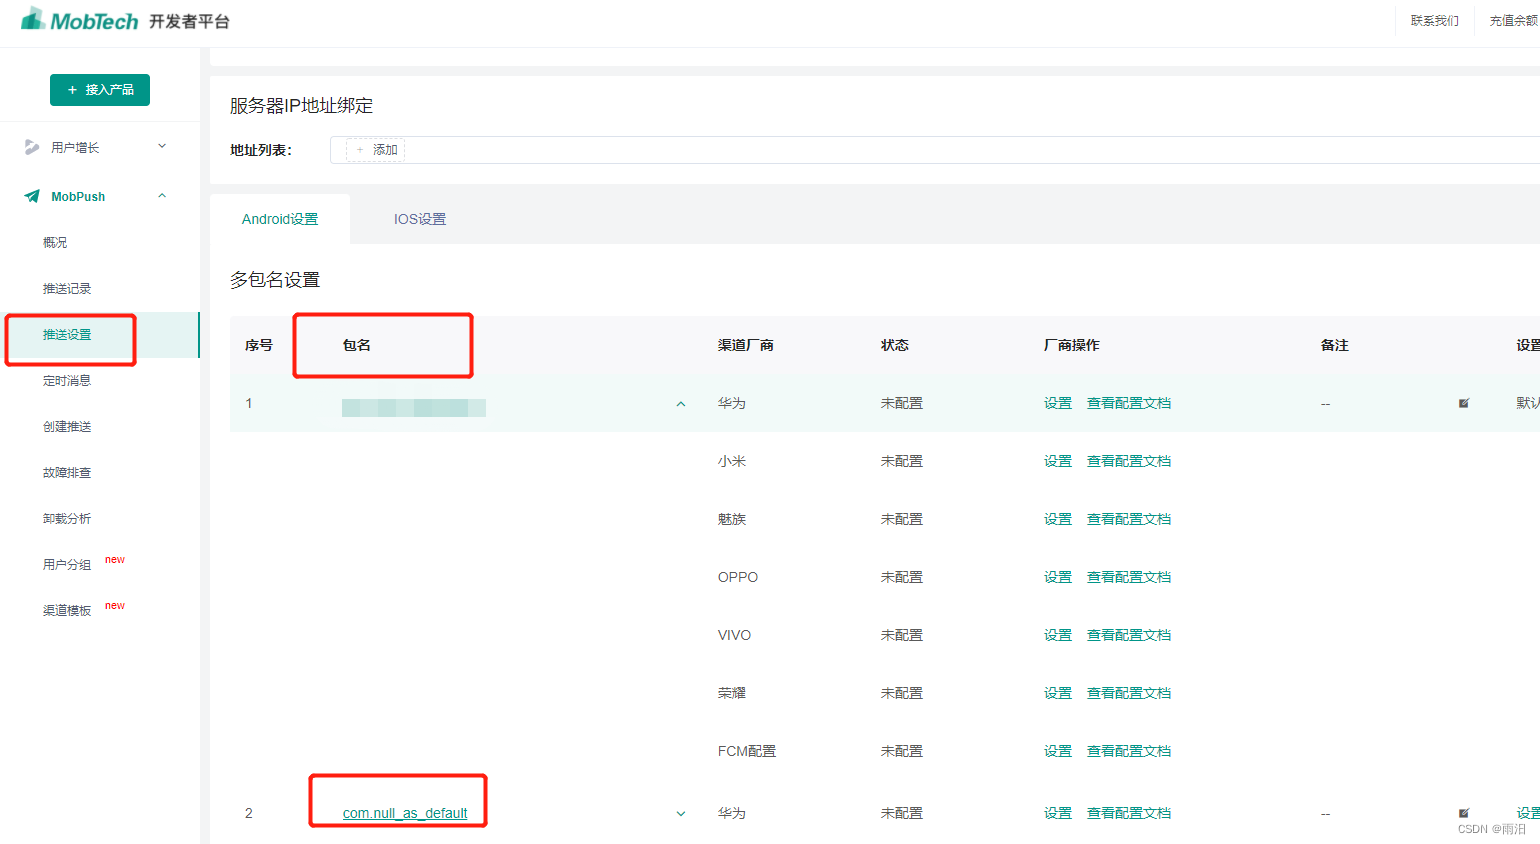Open 查看配置文档 for VIVO
This screenshot has width=1540, height=844.
(1129, 635)
